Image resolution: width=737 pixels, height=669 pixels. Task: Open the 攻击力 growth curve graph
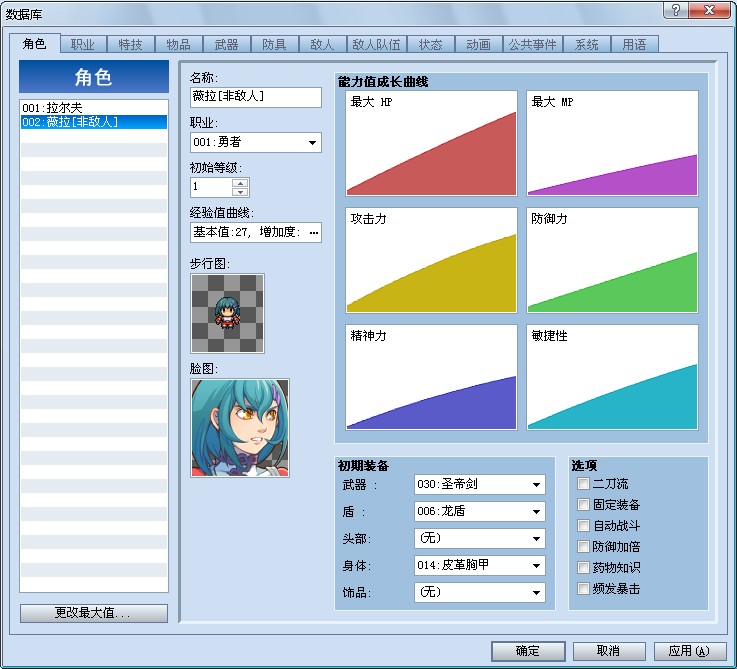(431, 260)
